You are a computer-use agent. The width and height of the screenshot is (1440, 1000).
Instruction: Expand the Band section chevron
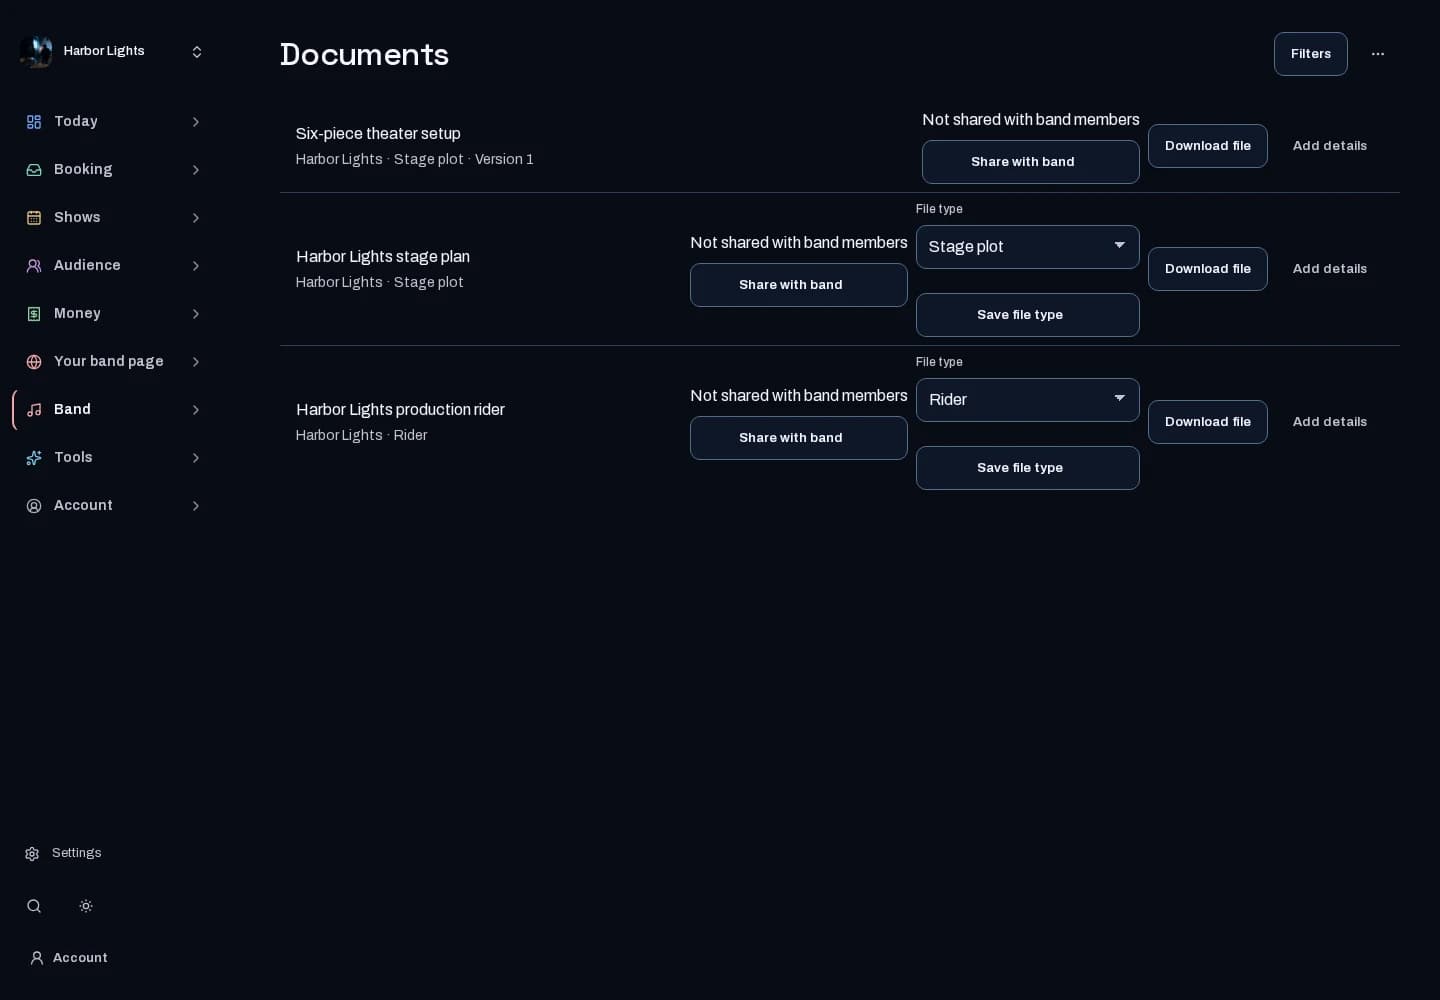click(196, 410)
